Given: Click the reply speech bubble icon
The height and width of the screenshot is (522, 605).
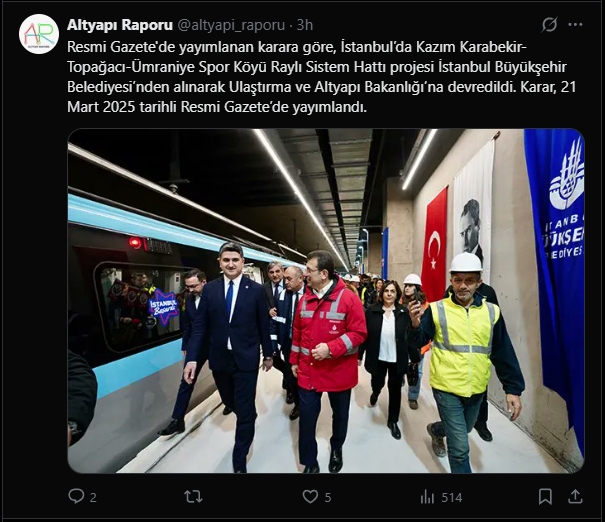Looking at the screenshot, I should [x=76, y=496].
